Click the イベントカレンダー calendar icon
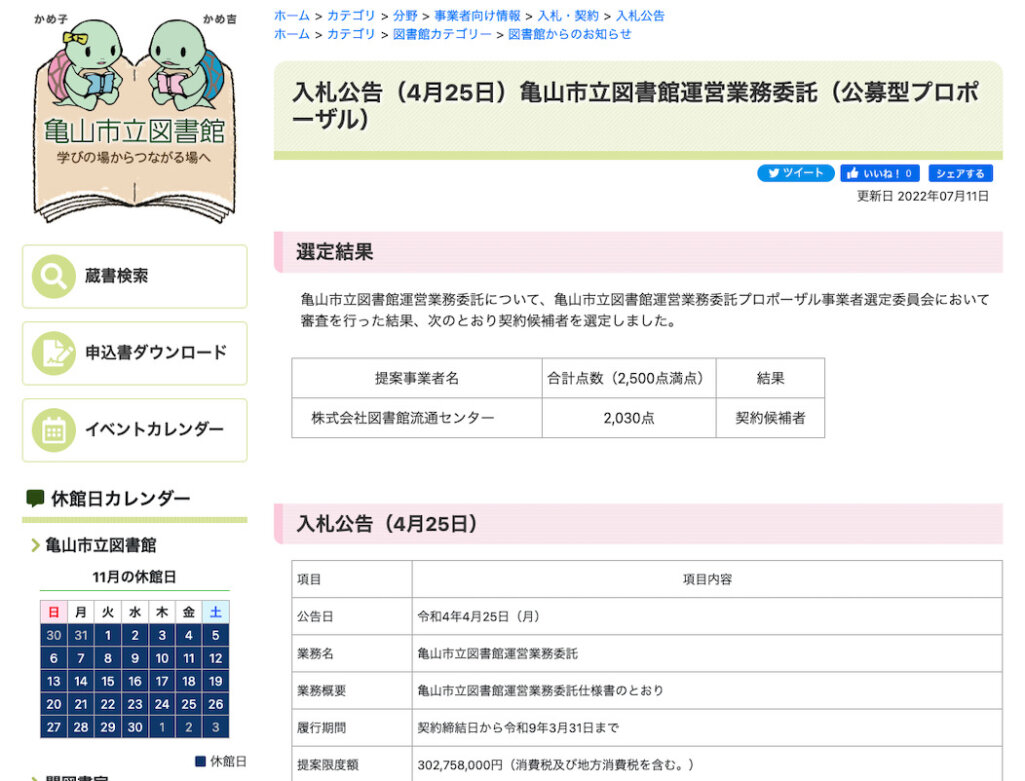 pyautogui.click(x=54, y=430)
